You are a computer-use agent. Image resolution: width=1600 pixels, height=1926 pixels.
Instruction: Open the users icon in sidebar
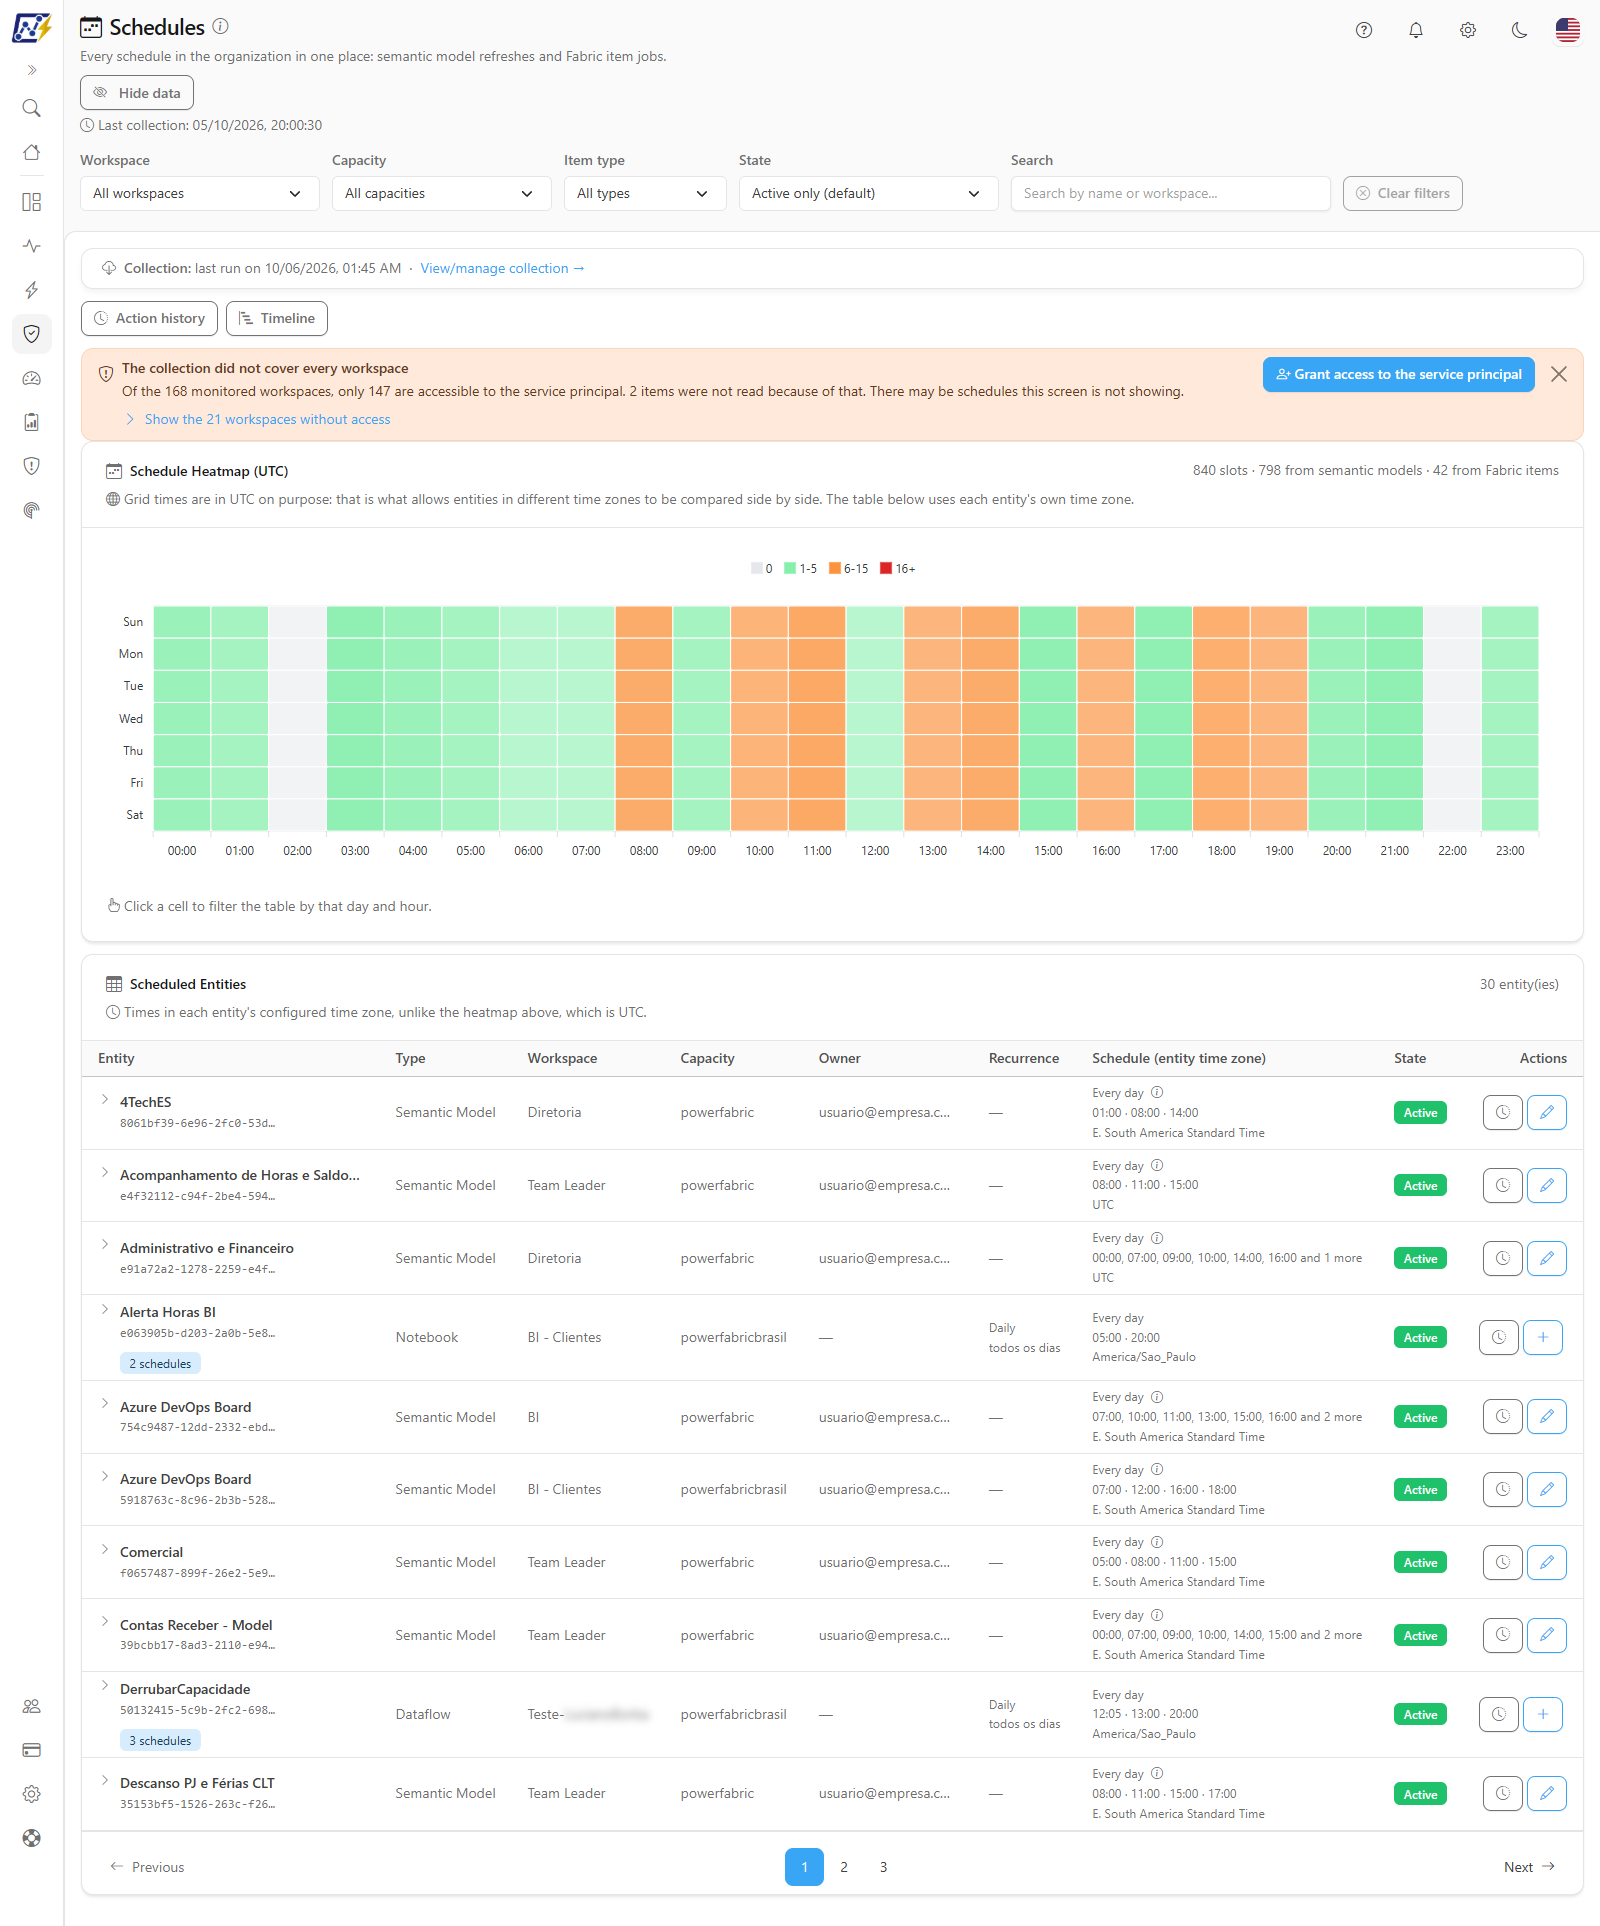point(31,1707)
